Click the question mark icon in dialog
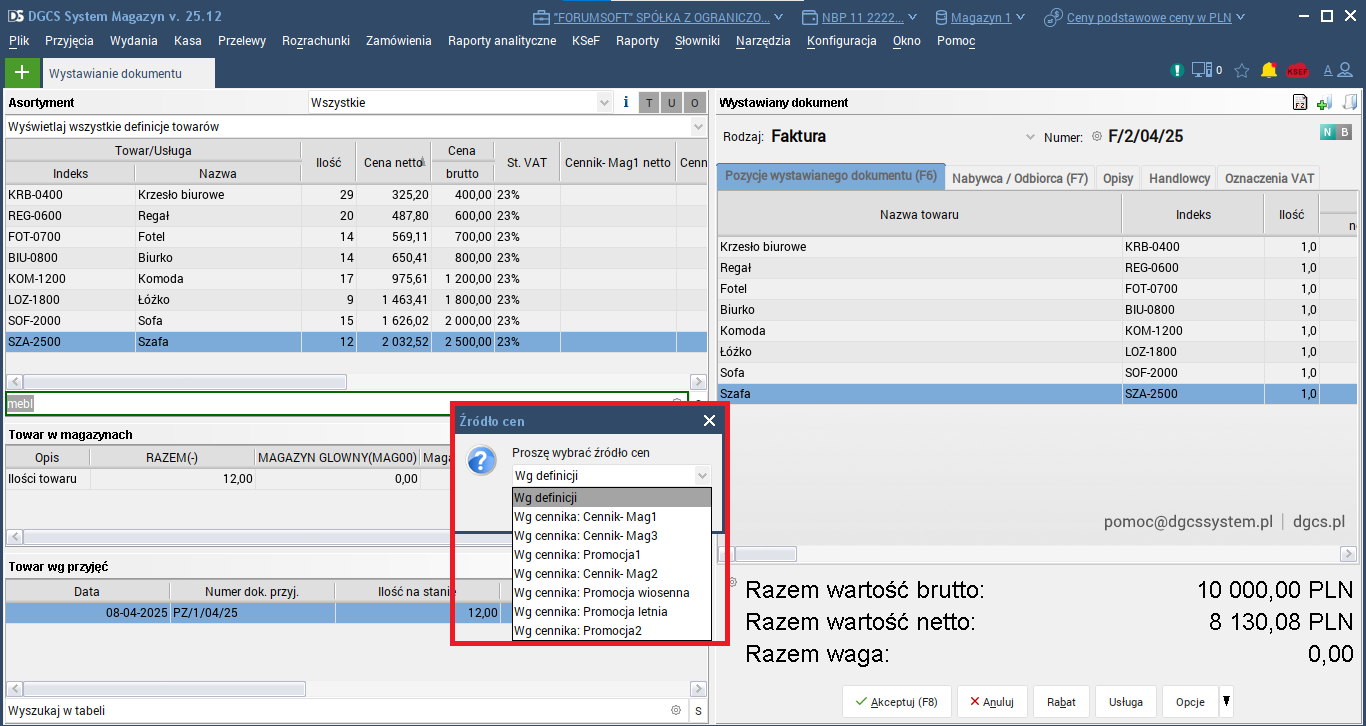 (483, 461)
